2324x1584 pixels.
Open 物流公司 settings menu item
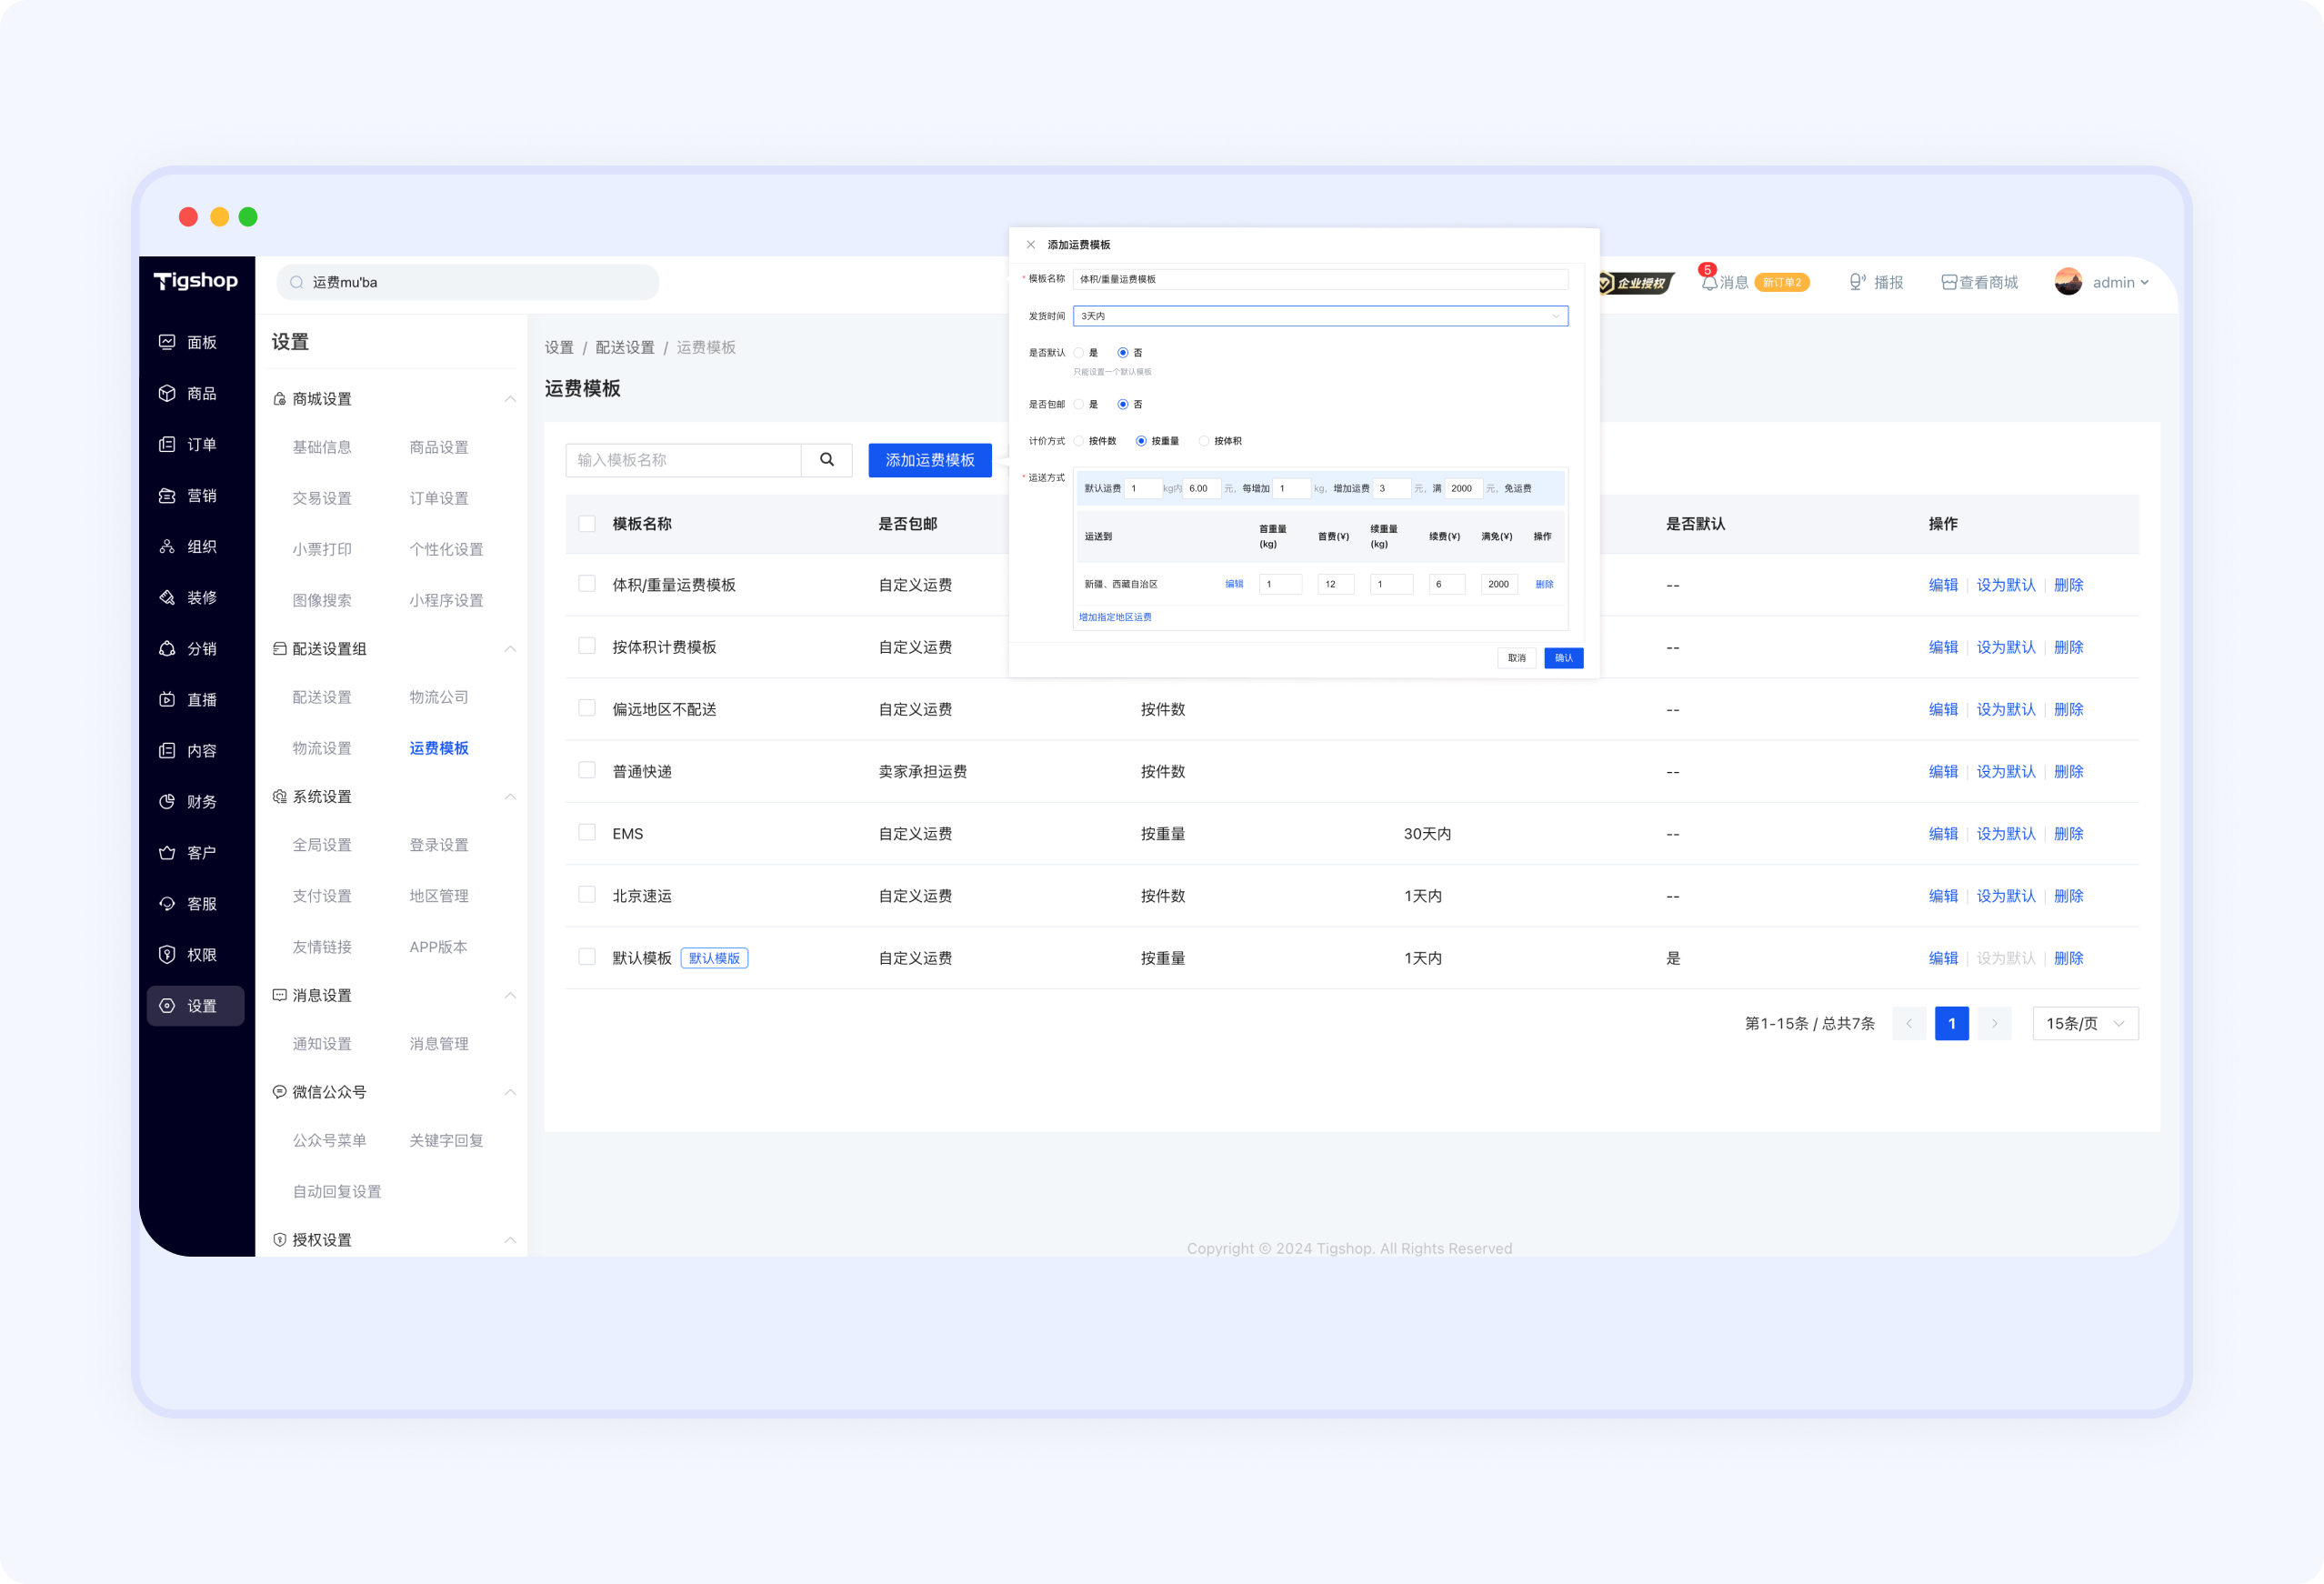click(438, 697)
